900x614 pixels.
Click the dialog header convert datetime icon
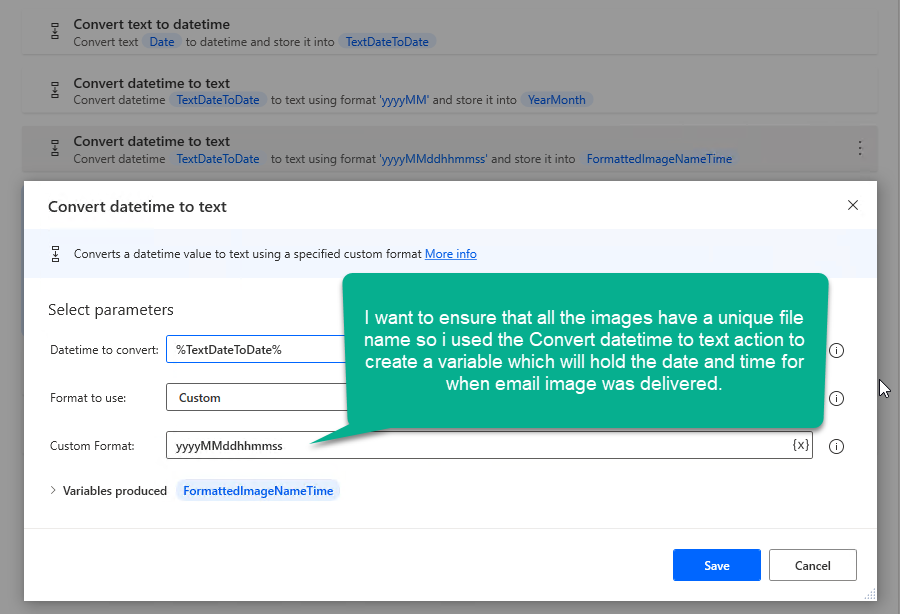coord(56,254)
